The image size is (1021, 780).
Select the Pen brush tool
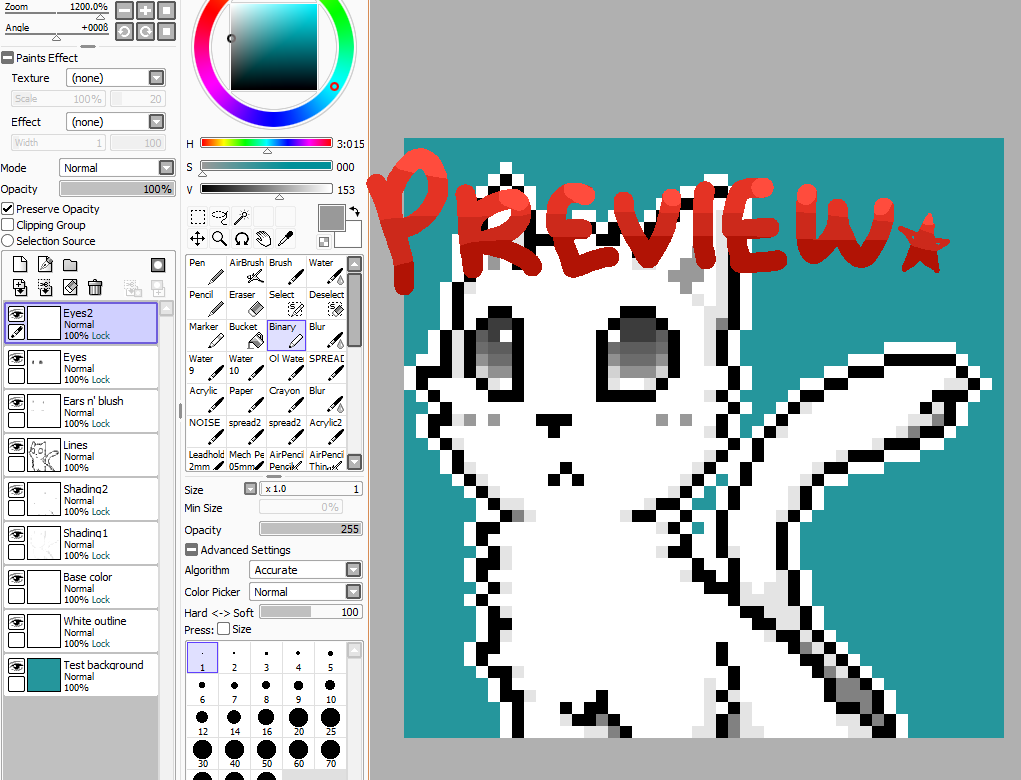(206, 271)
